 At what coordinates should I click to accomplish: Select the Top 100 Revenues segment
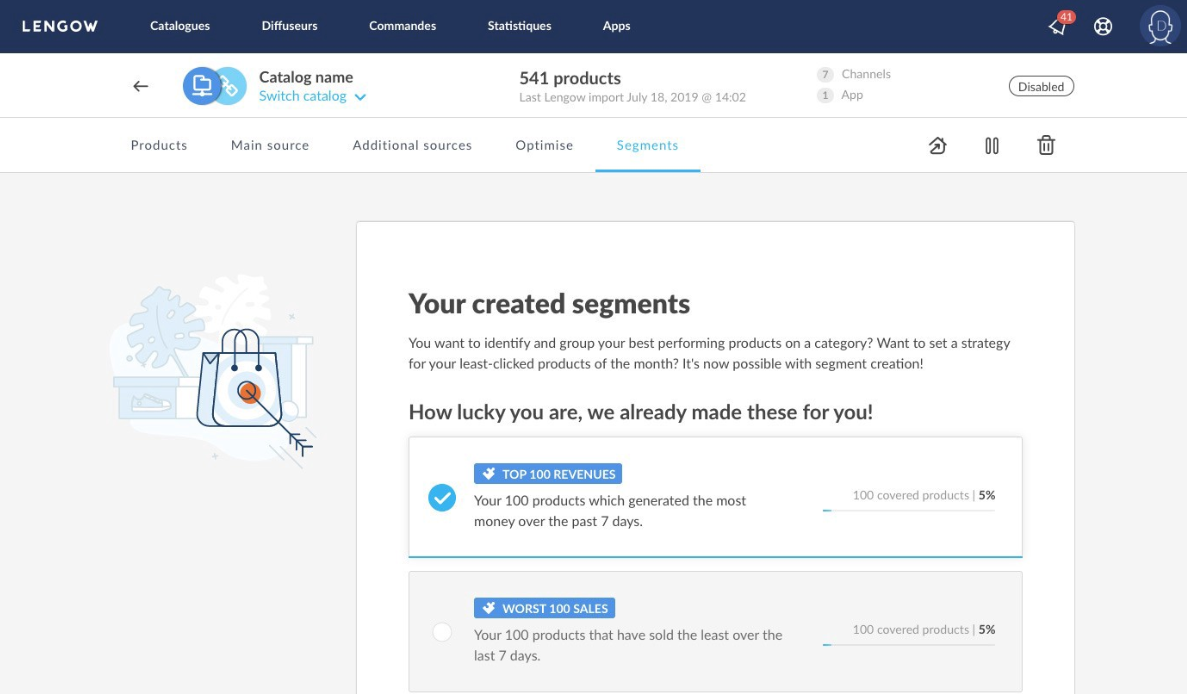(442, 497)
